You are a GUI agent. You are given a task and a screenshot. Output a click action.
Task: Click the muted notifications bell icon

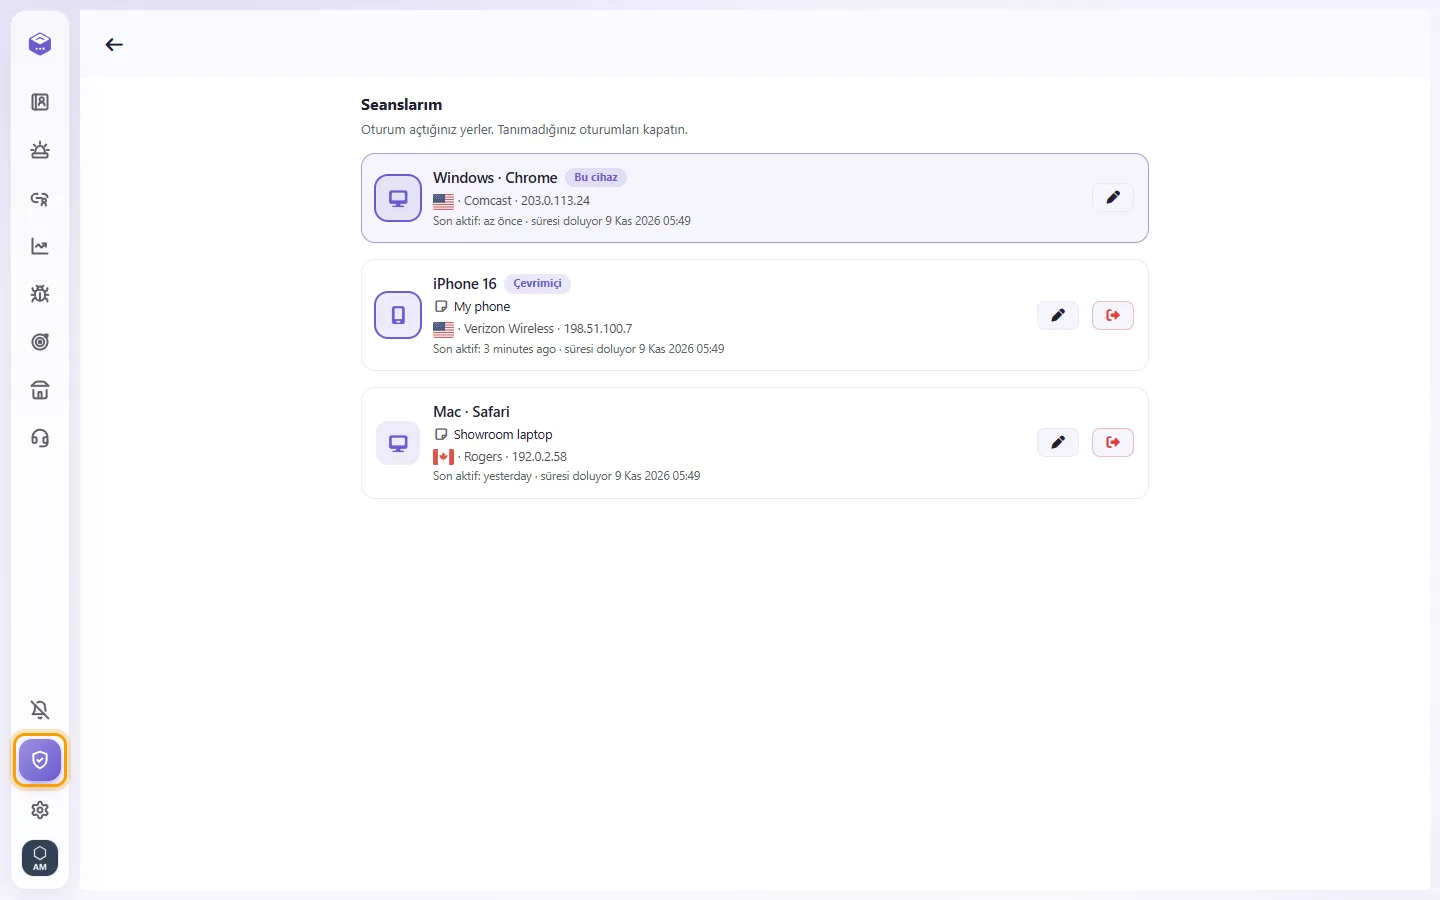pos(40,710)
